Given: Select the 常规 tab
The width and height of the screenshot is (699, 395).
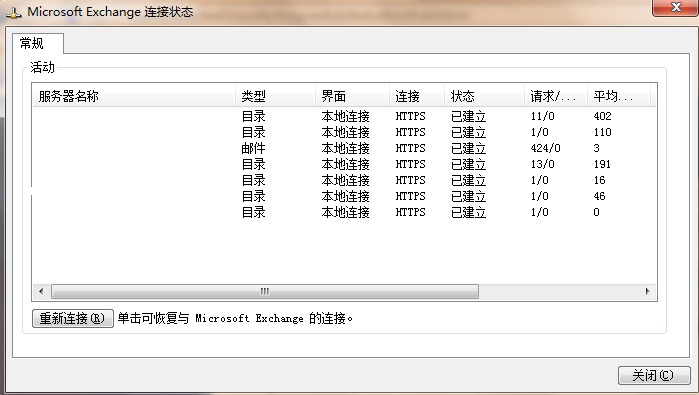Looking at the screenshot, I should pos(38,43).
